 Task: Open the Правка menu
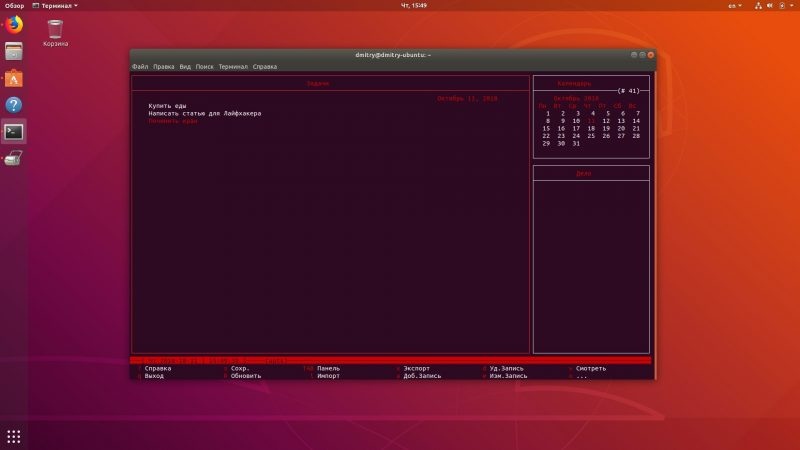point(163,66)
